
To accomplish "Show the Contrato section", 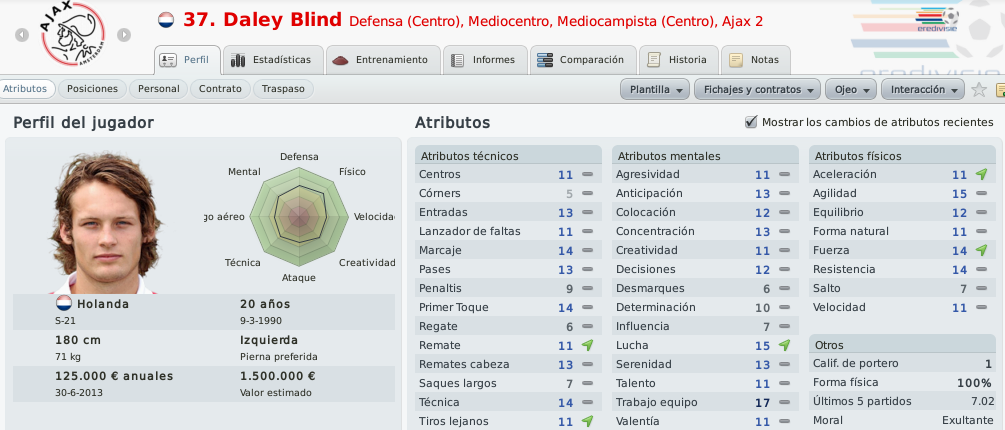I will click(220, 89).
